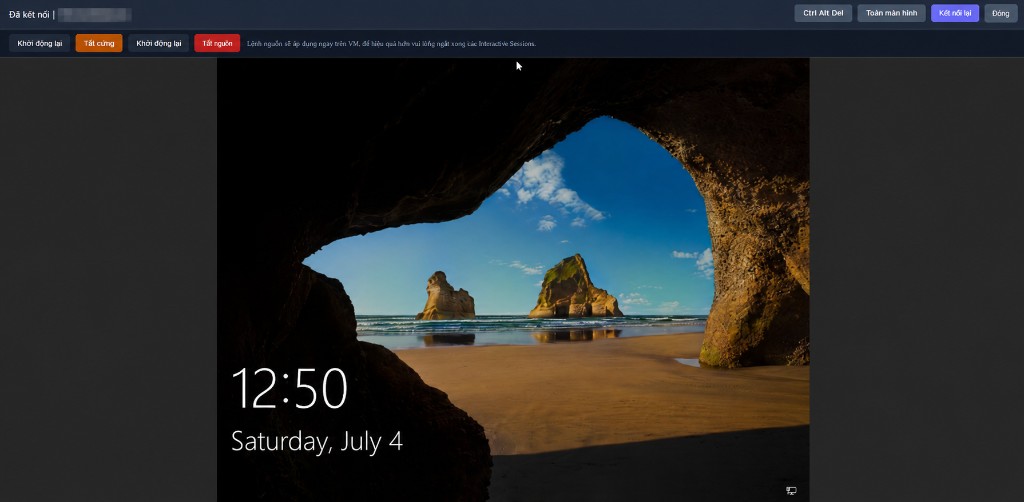This screenshot has height=502, width=1024.
Task: Click the Saturday, July 4 date text
Action: pos(317,442)
